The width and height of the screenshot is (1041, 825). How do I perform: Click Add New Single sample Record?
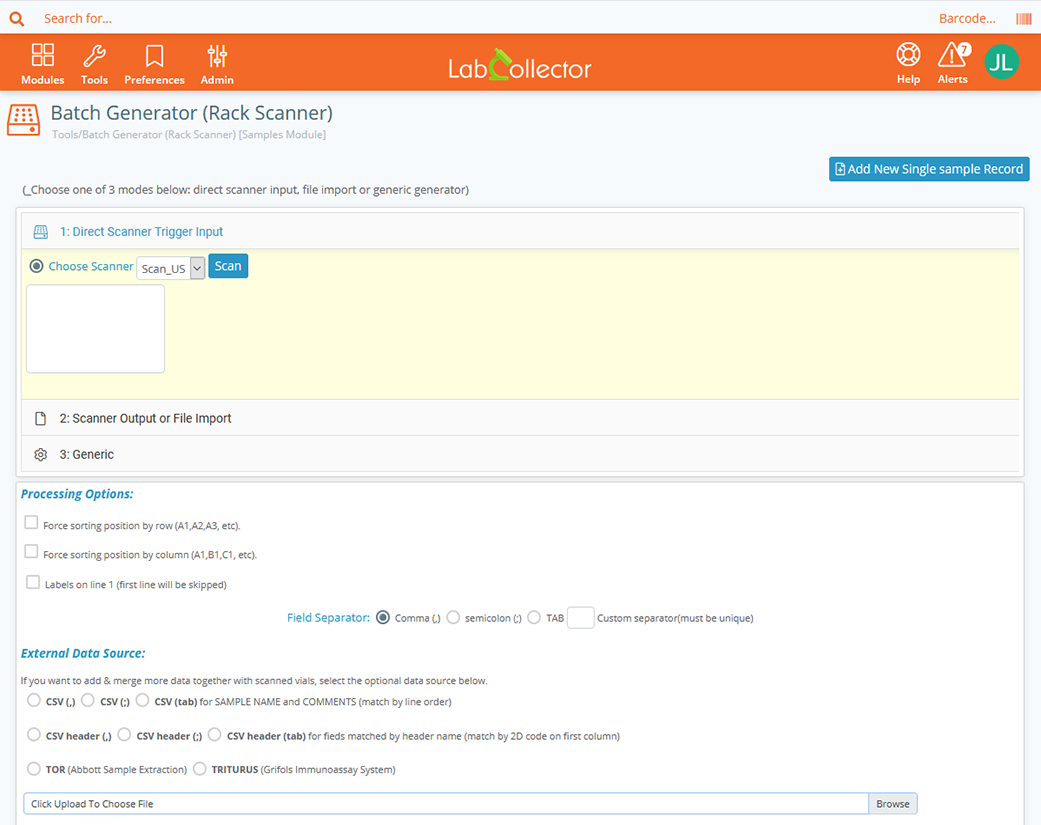pyautogui.click(x=929, y=169)
